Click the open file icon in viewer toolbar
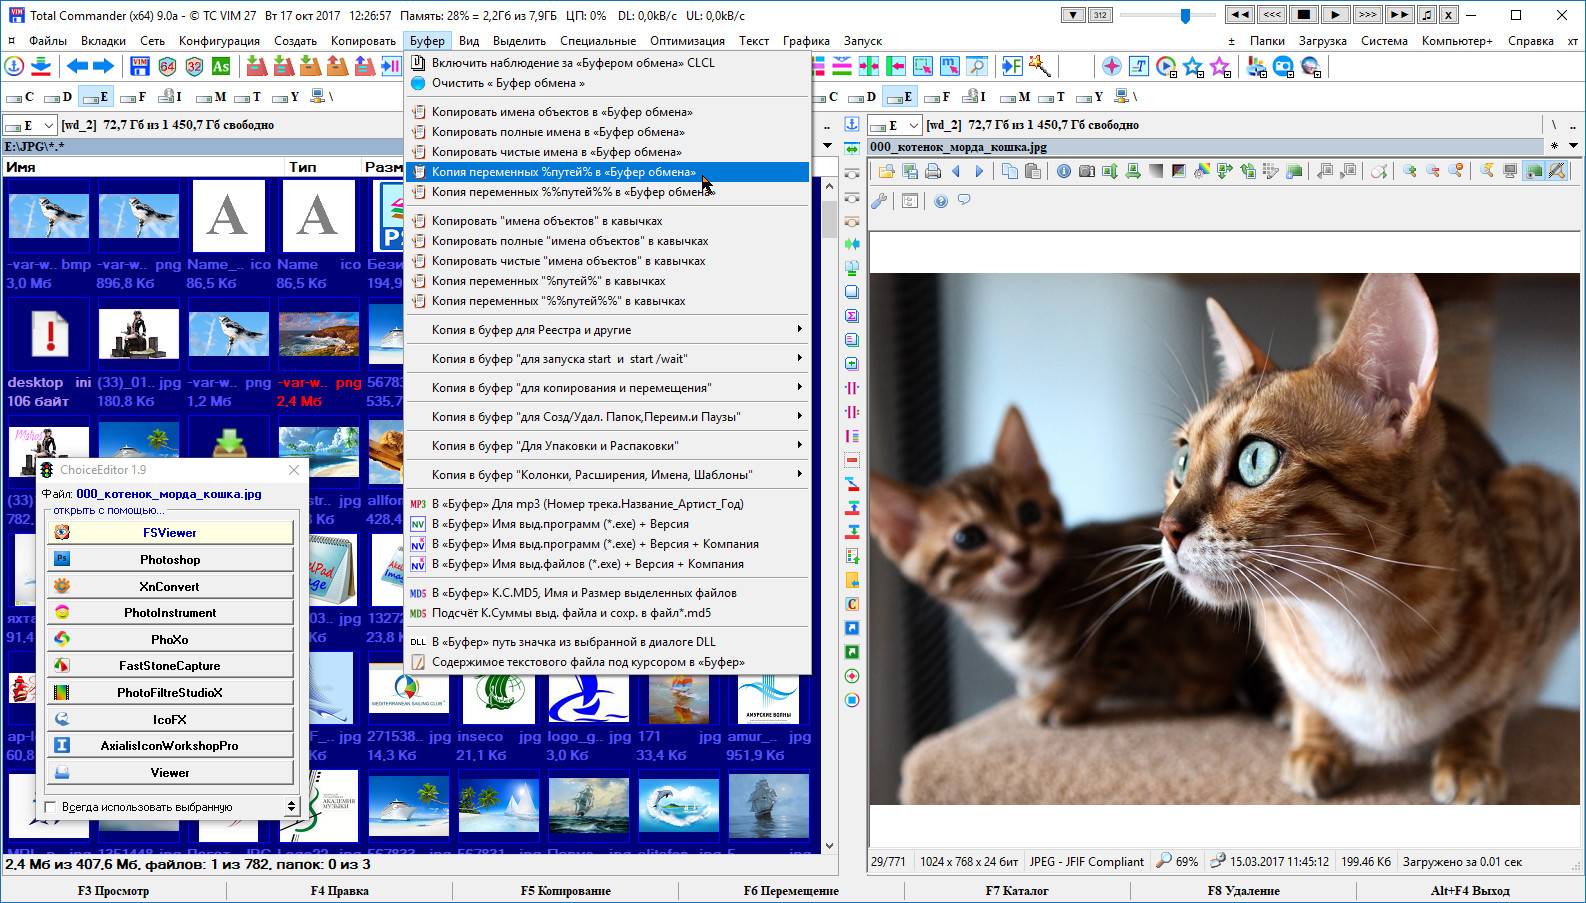This screenshot has height=903, width=1586. pos(886,171)
